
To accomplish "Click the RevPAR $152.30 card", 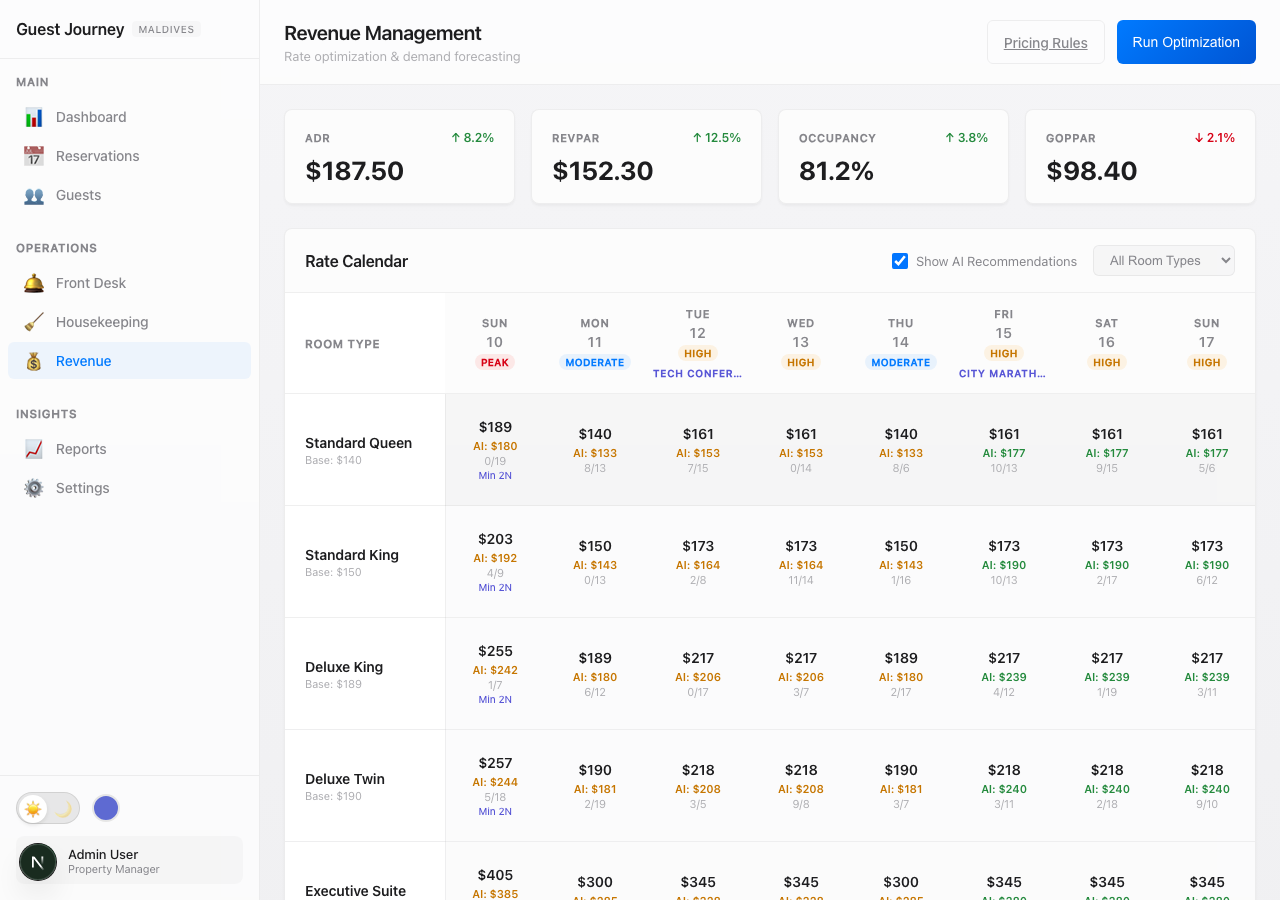I will (647, 157).
